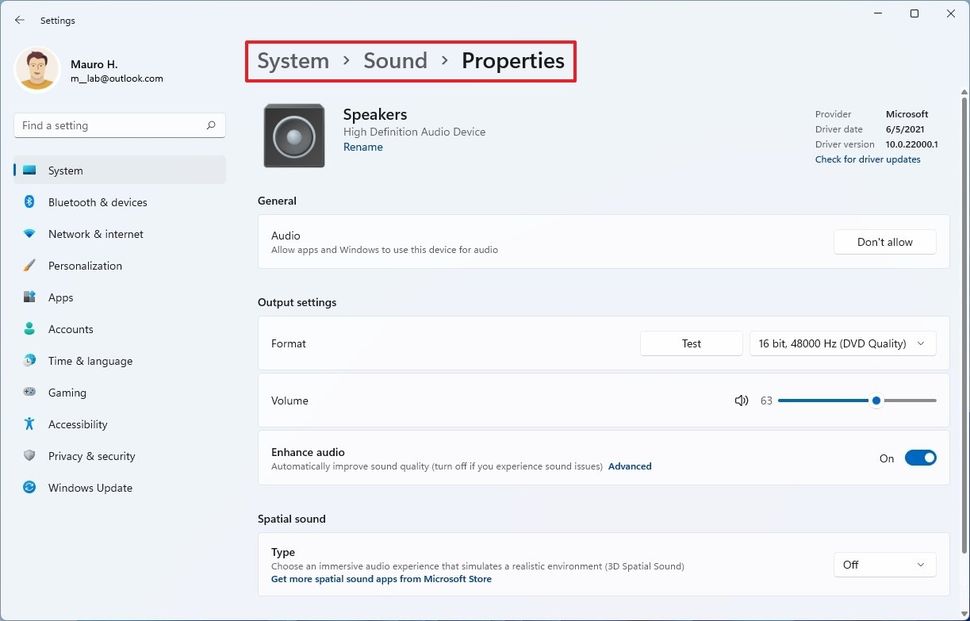Expand the Spatial sound Type dropdown
The height and width of the screenshot is (621, 970).
click(885, 565)
